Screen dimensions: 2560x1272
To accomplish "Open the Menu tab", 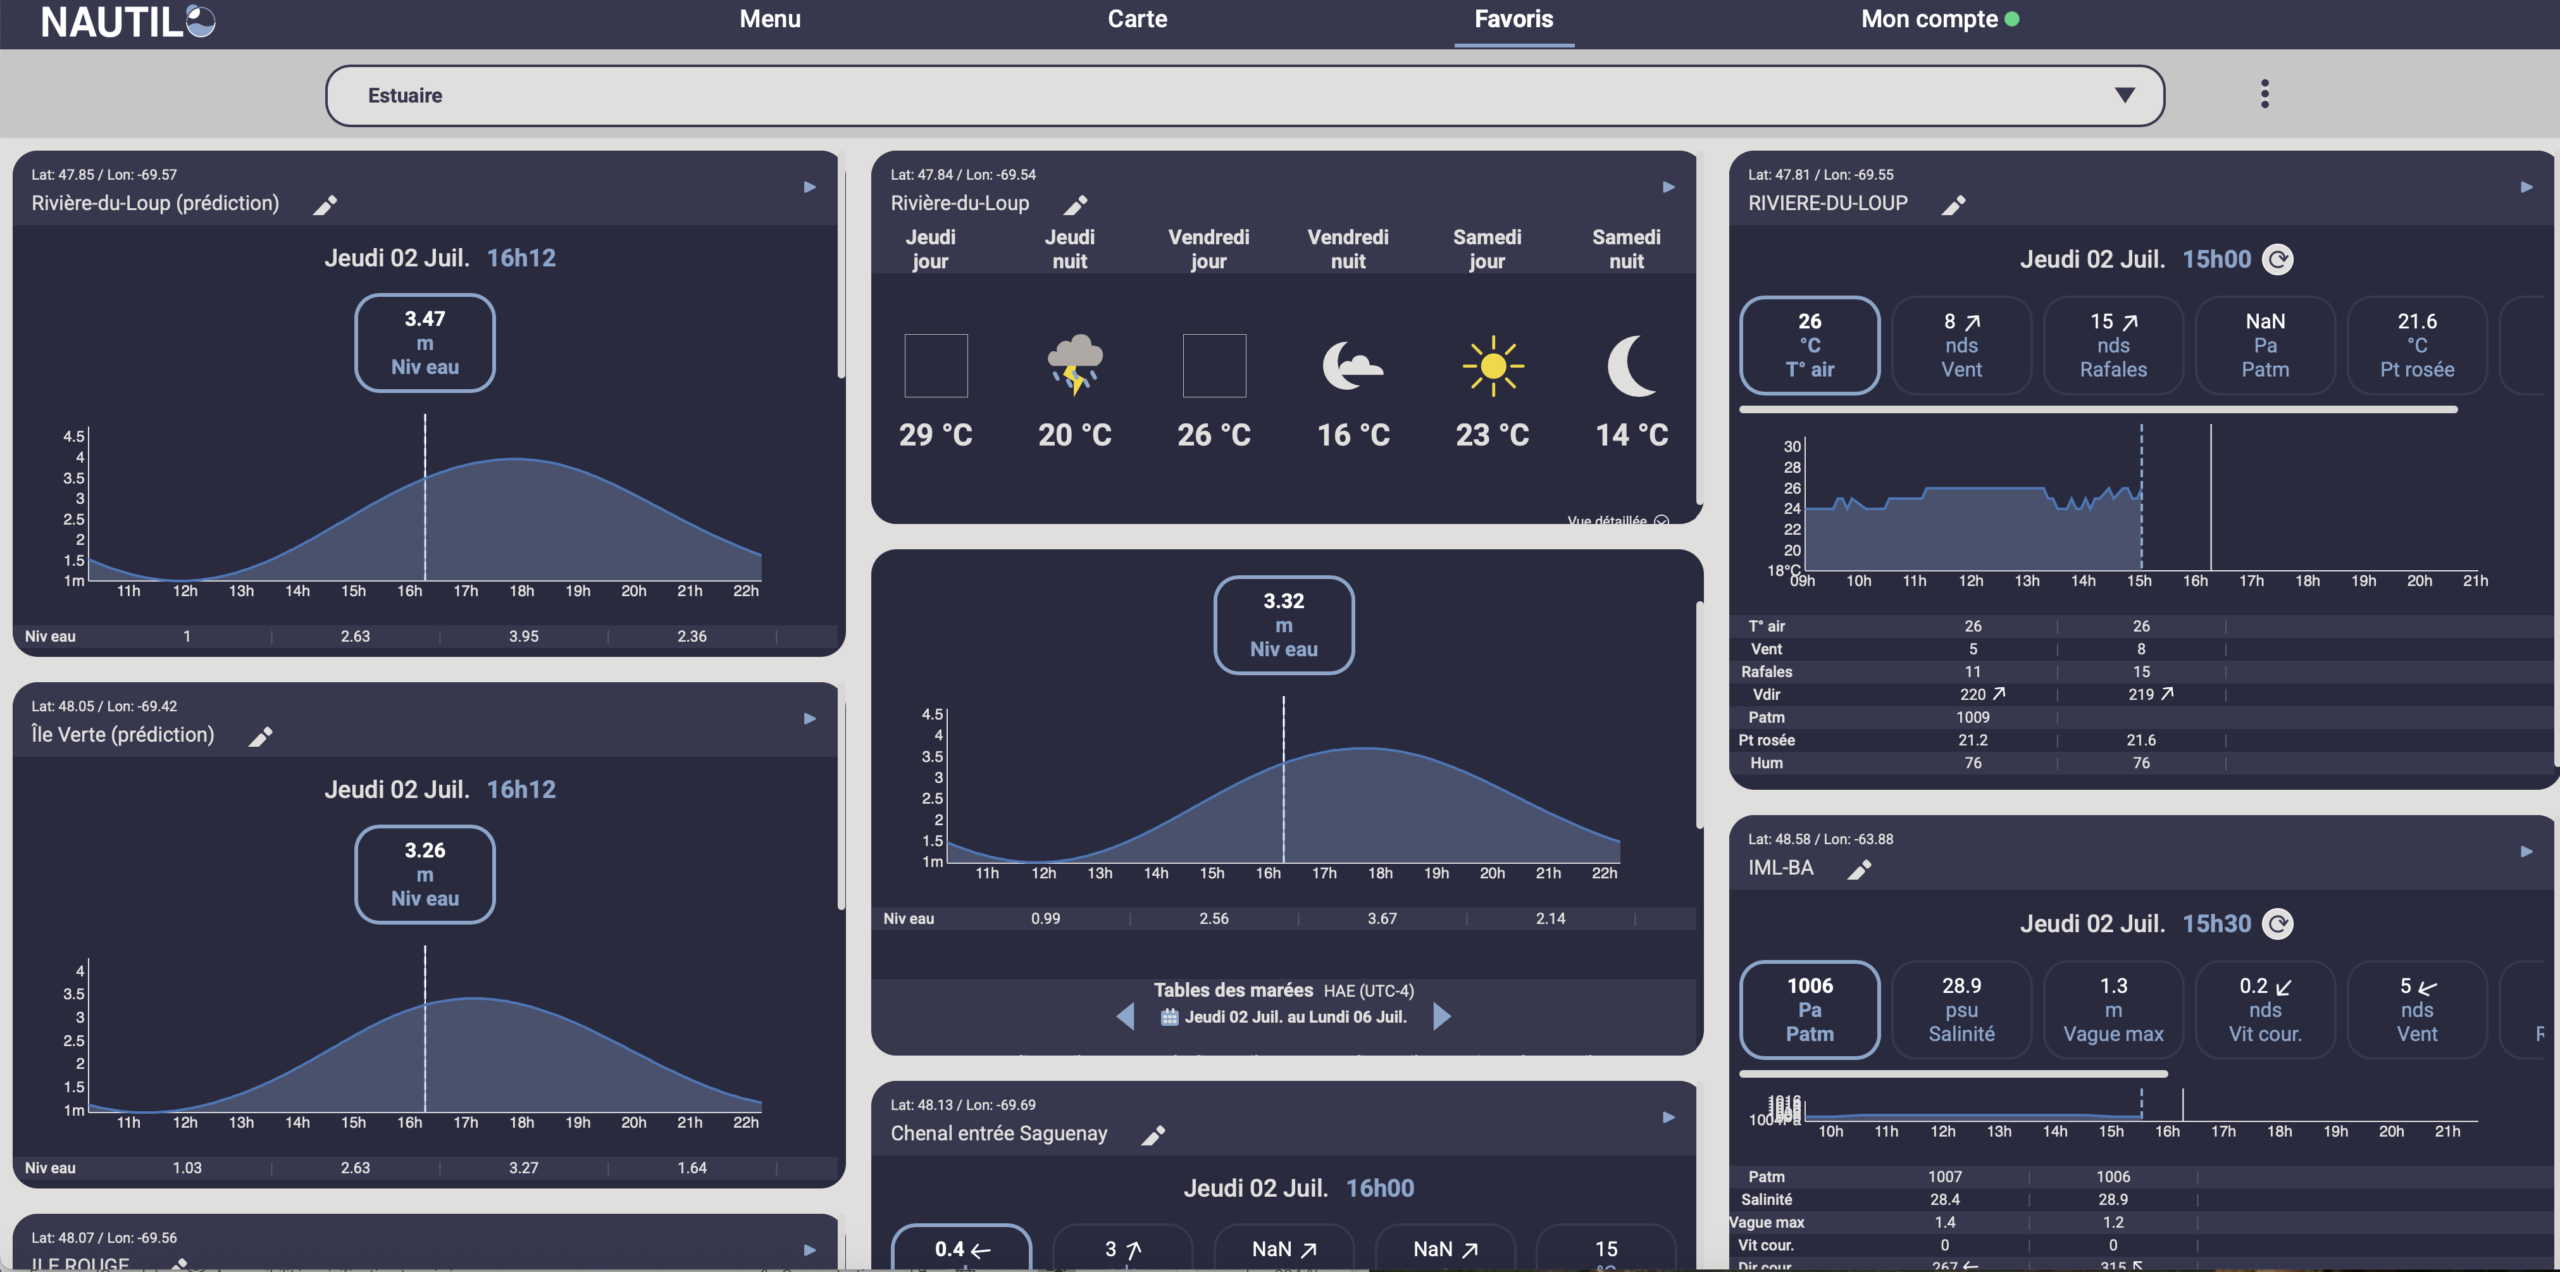I will coord(770,19).
